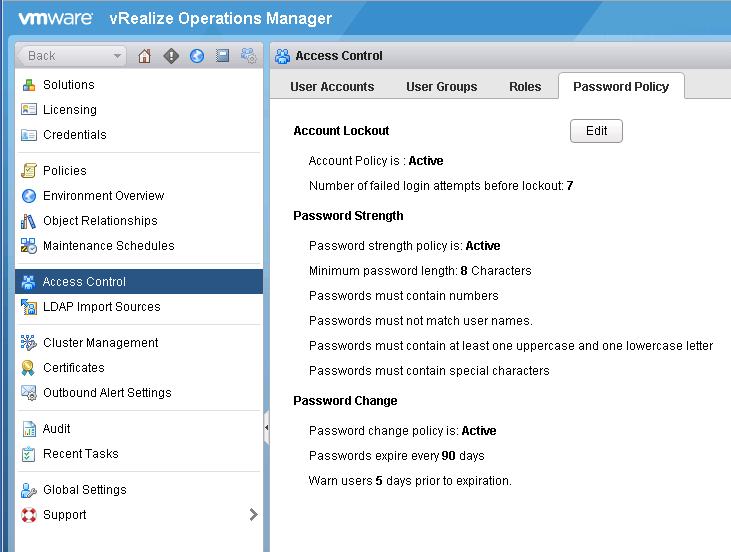
Task: Click the Support lifebuoy icon
Action: (x=29, y=515)
